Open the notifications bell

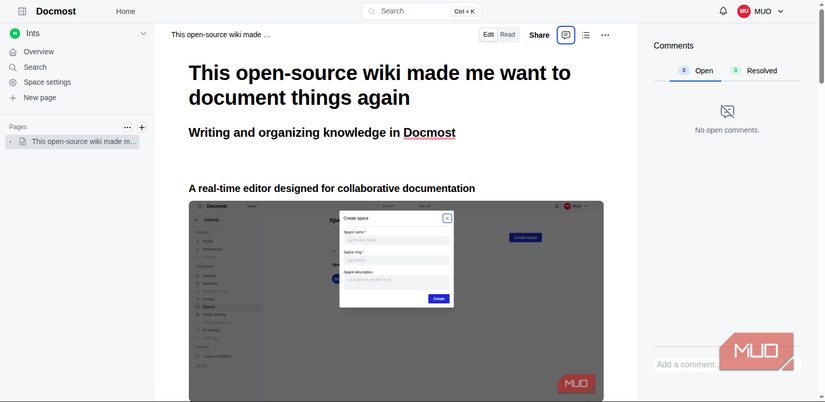(x=723, y=11)
